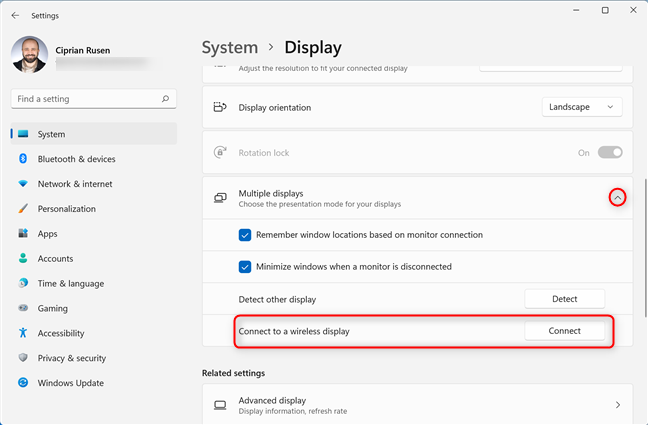Click 'Detect other display' label

277,299
